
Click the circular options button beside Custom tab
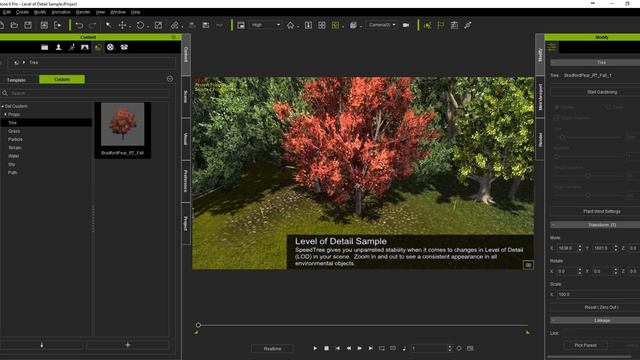(x=170, y=79)
